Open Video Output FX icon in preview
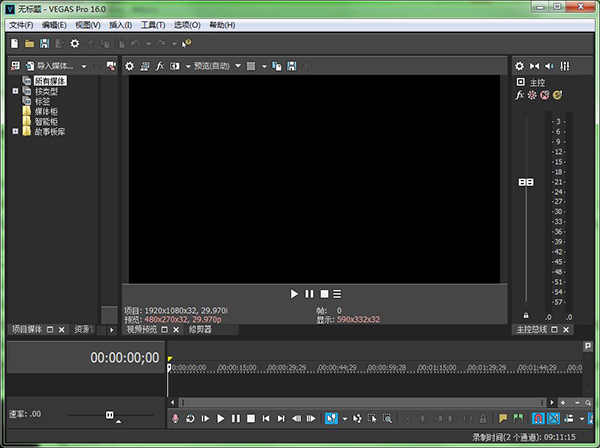Viewport: 600px width, 448px height. (x=160, y=66)
